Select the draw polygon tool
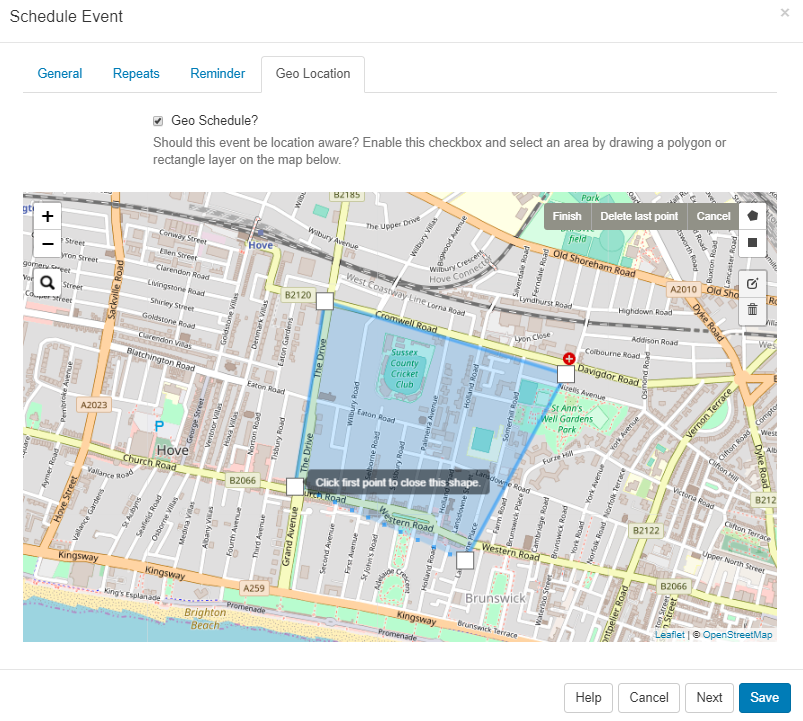The width and height of the screenshot is (803, 721). coord(752,216)
